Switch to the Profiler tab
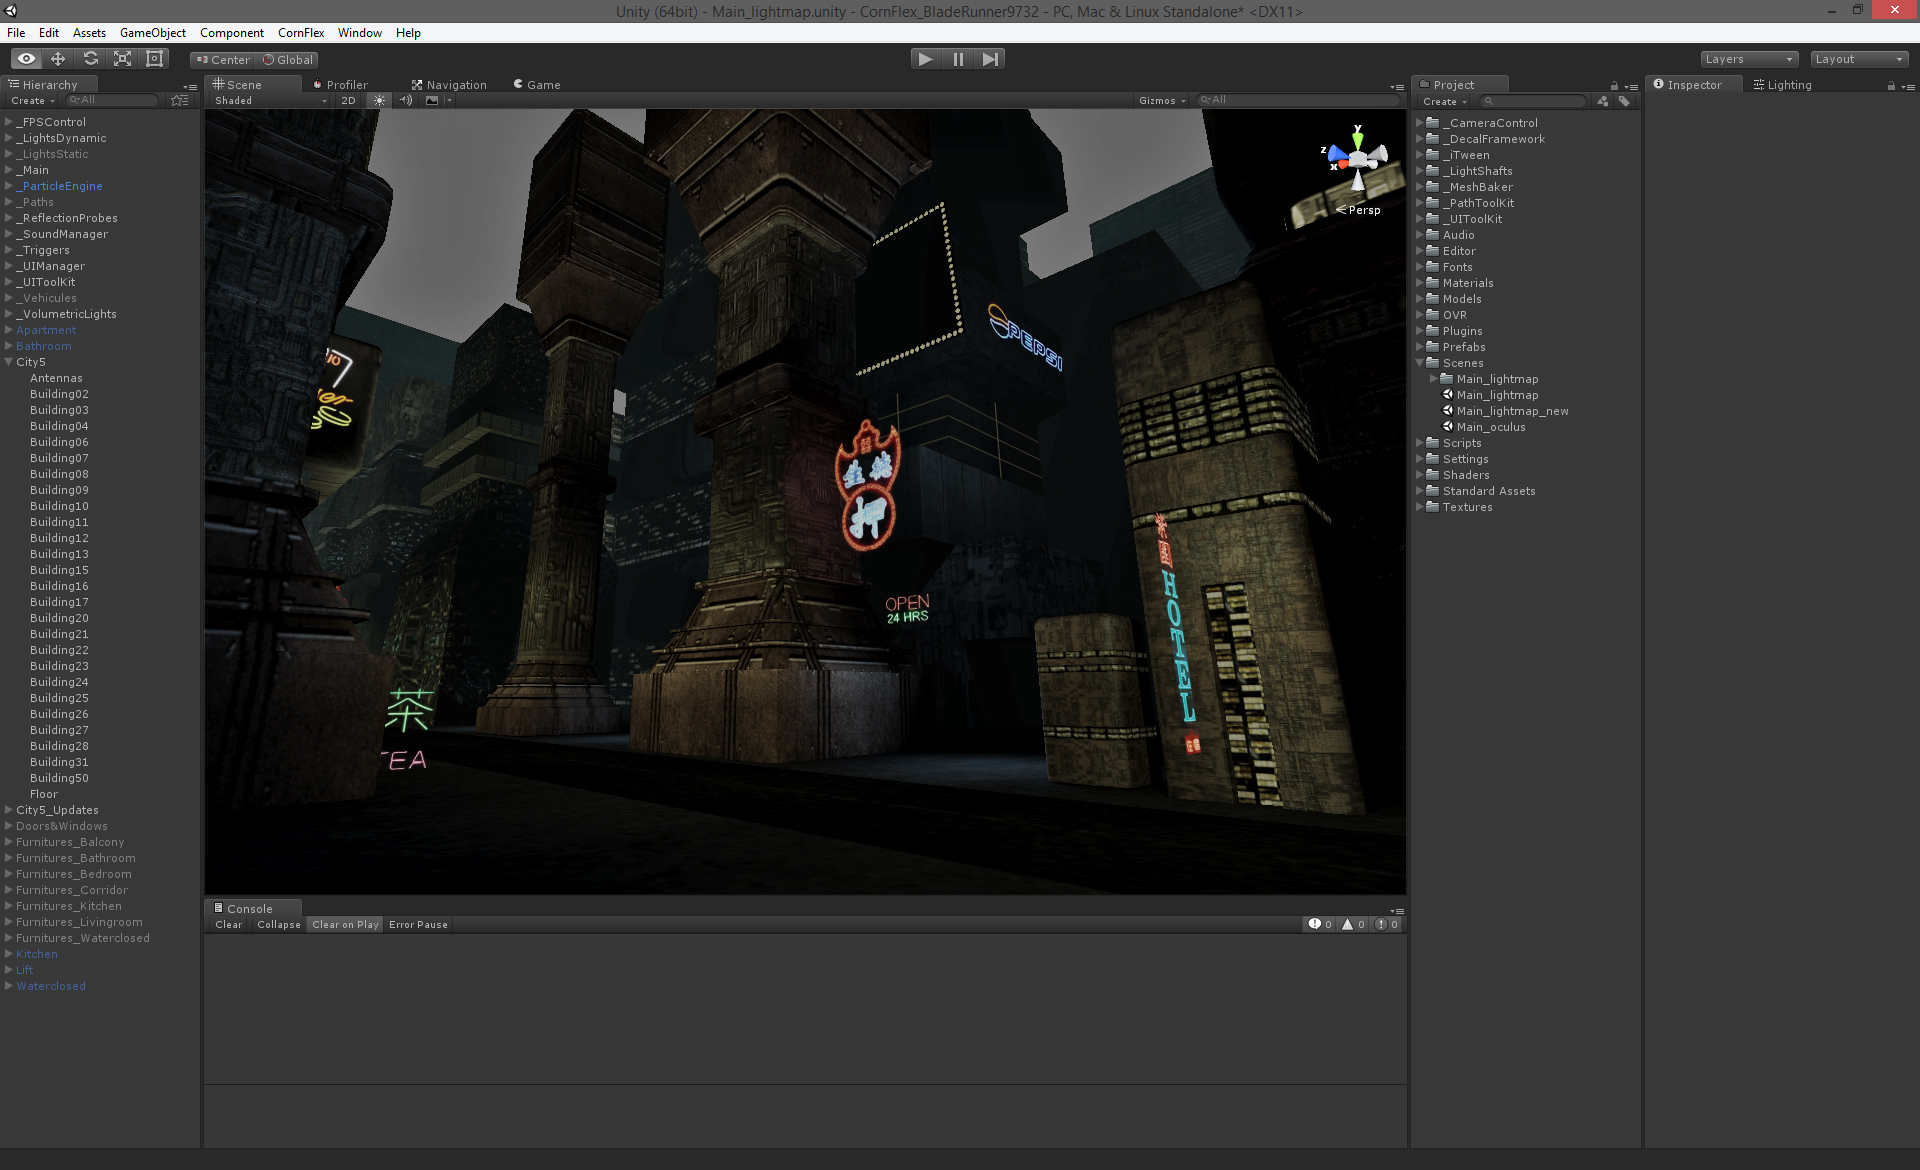The width and height of the screenshot is (1920, 1170). [340, 85]
